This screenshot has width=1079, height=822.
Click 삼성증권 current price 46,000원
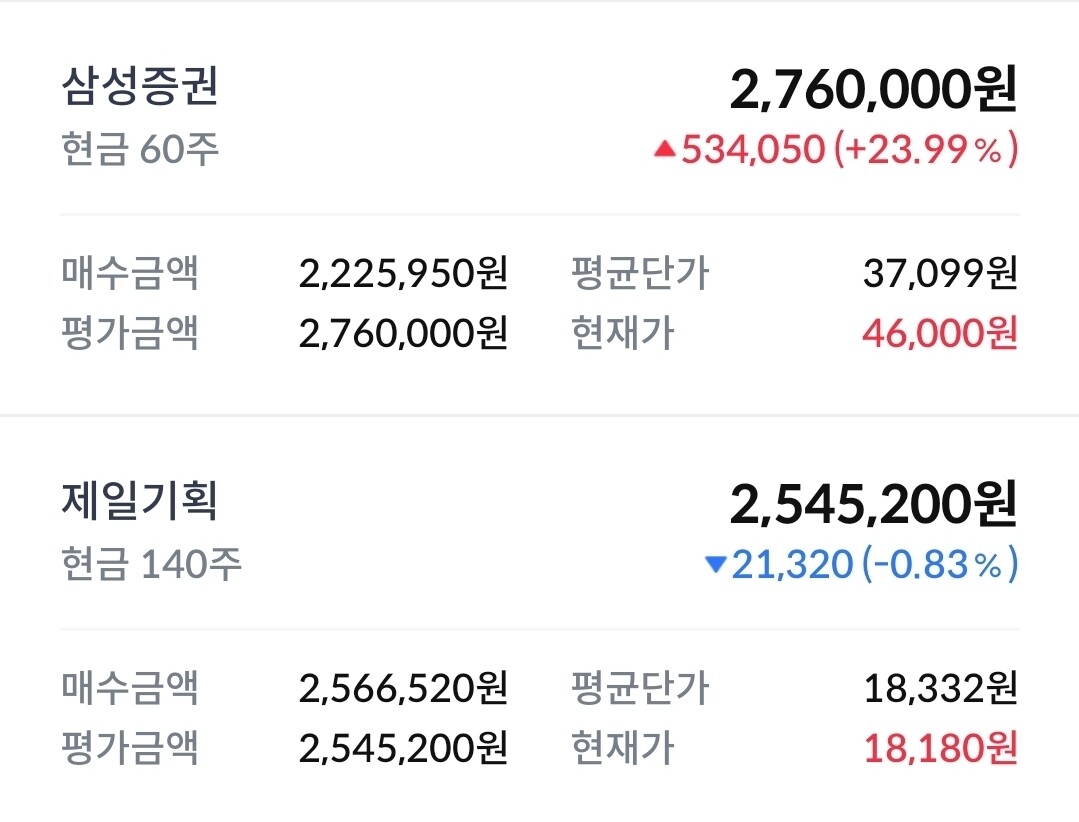click(939, 333)
